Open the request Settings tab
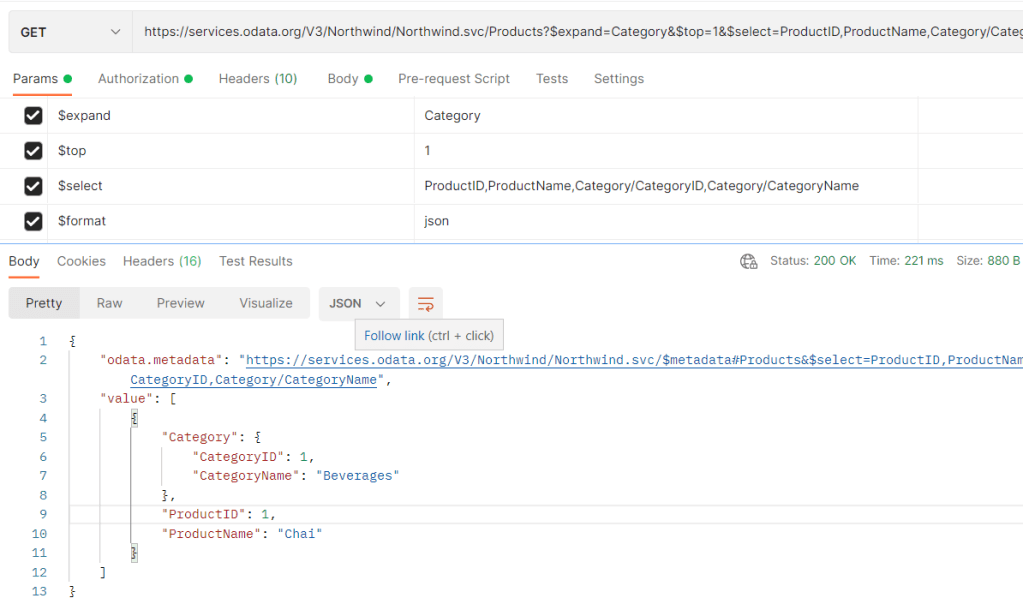 click(x=618, y=79)
